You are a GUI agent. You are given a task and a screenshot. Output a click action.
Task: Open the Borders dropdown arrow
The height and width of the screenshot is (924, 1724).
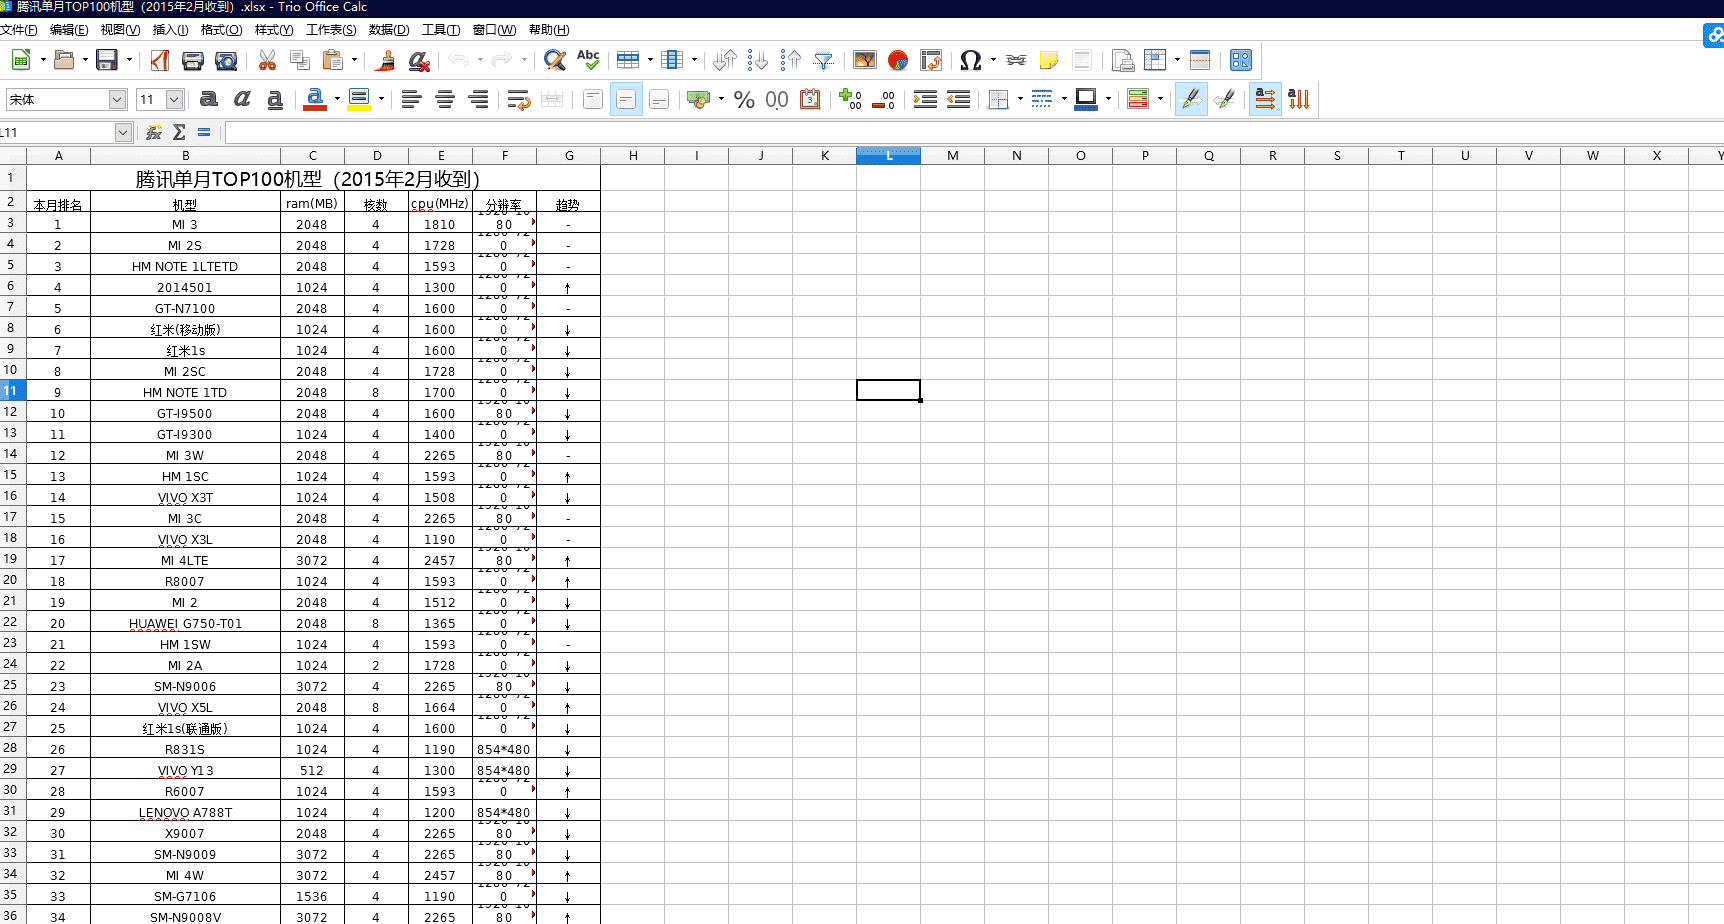[1019, 99]
